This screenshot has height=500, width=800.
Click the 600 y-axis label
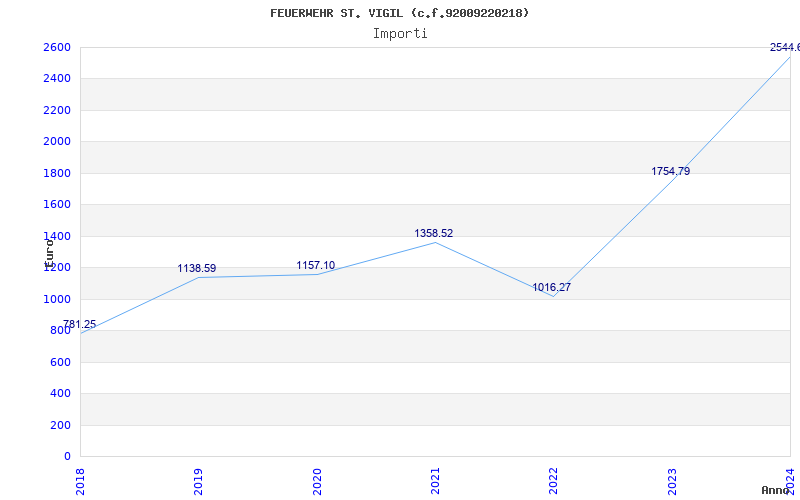60,362
